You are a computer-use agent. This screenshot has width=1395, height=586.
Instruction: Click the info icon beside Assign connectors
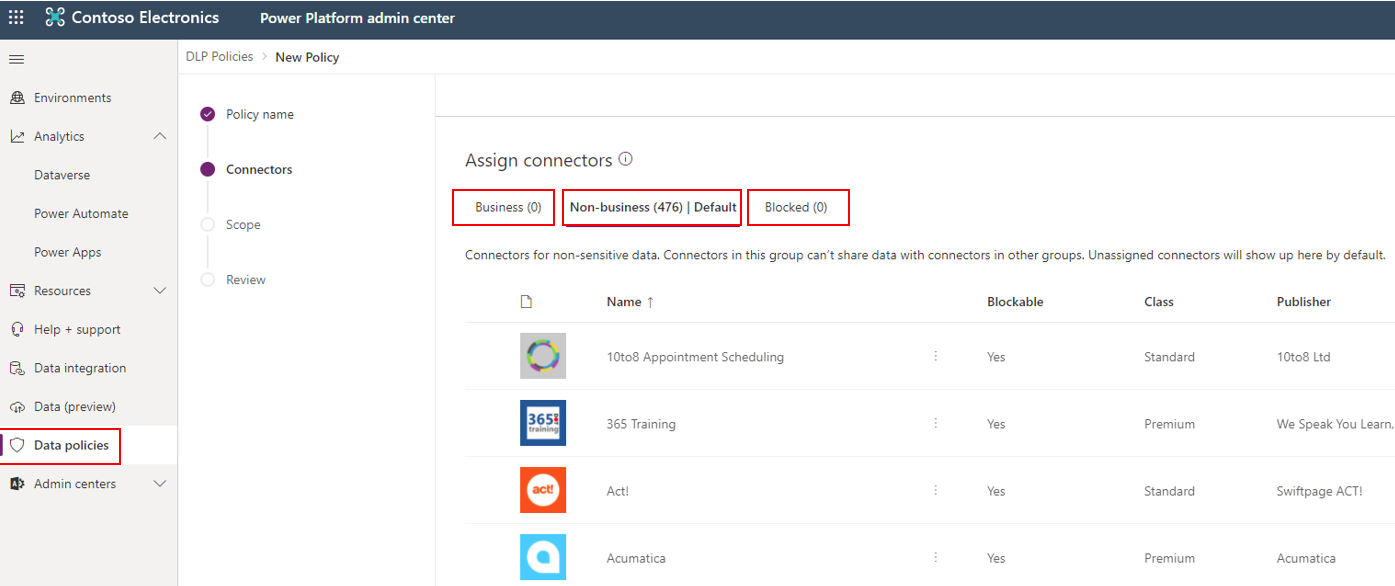click(626, 159)
